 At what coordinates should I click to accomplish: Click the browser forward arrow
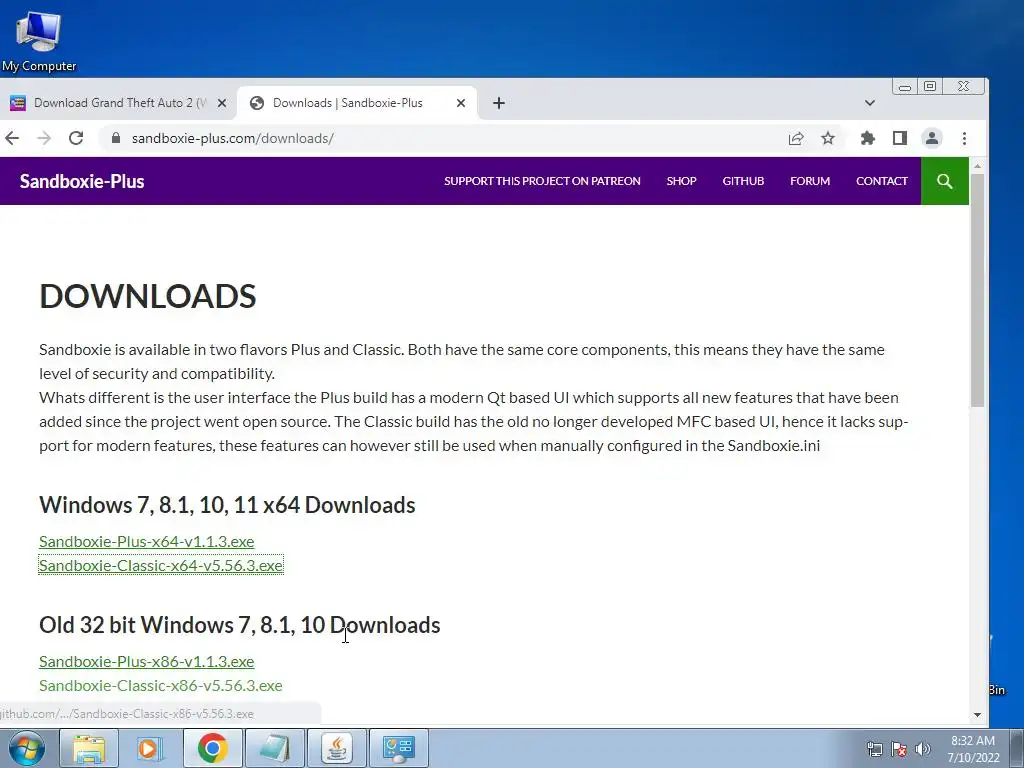[x=44, y=138]
